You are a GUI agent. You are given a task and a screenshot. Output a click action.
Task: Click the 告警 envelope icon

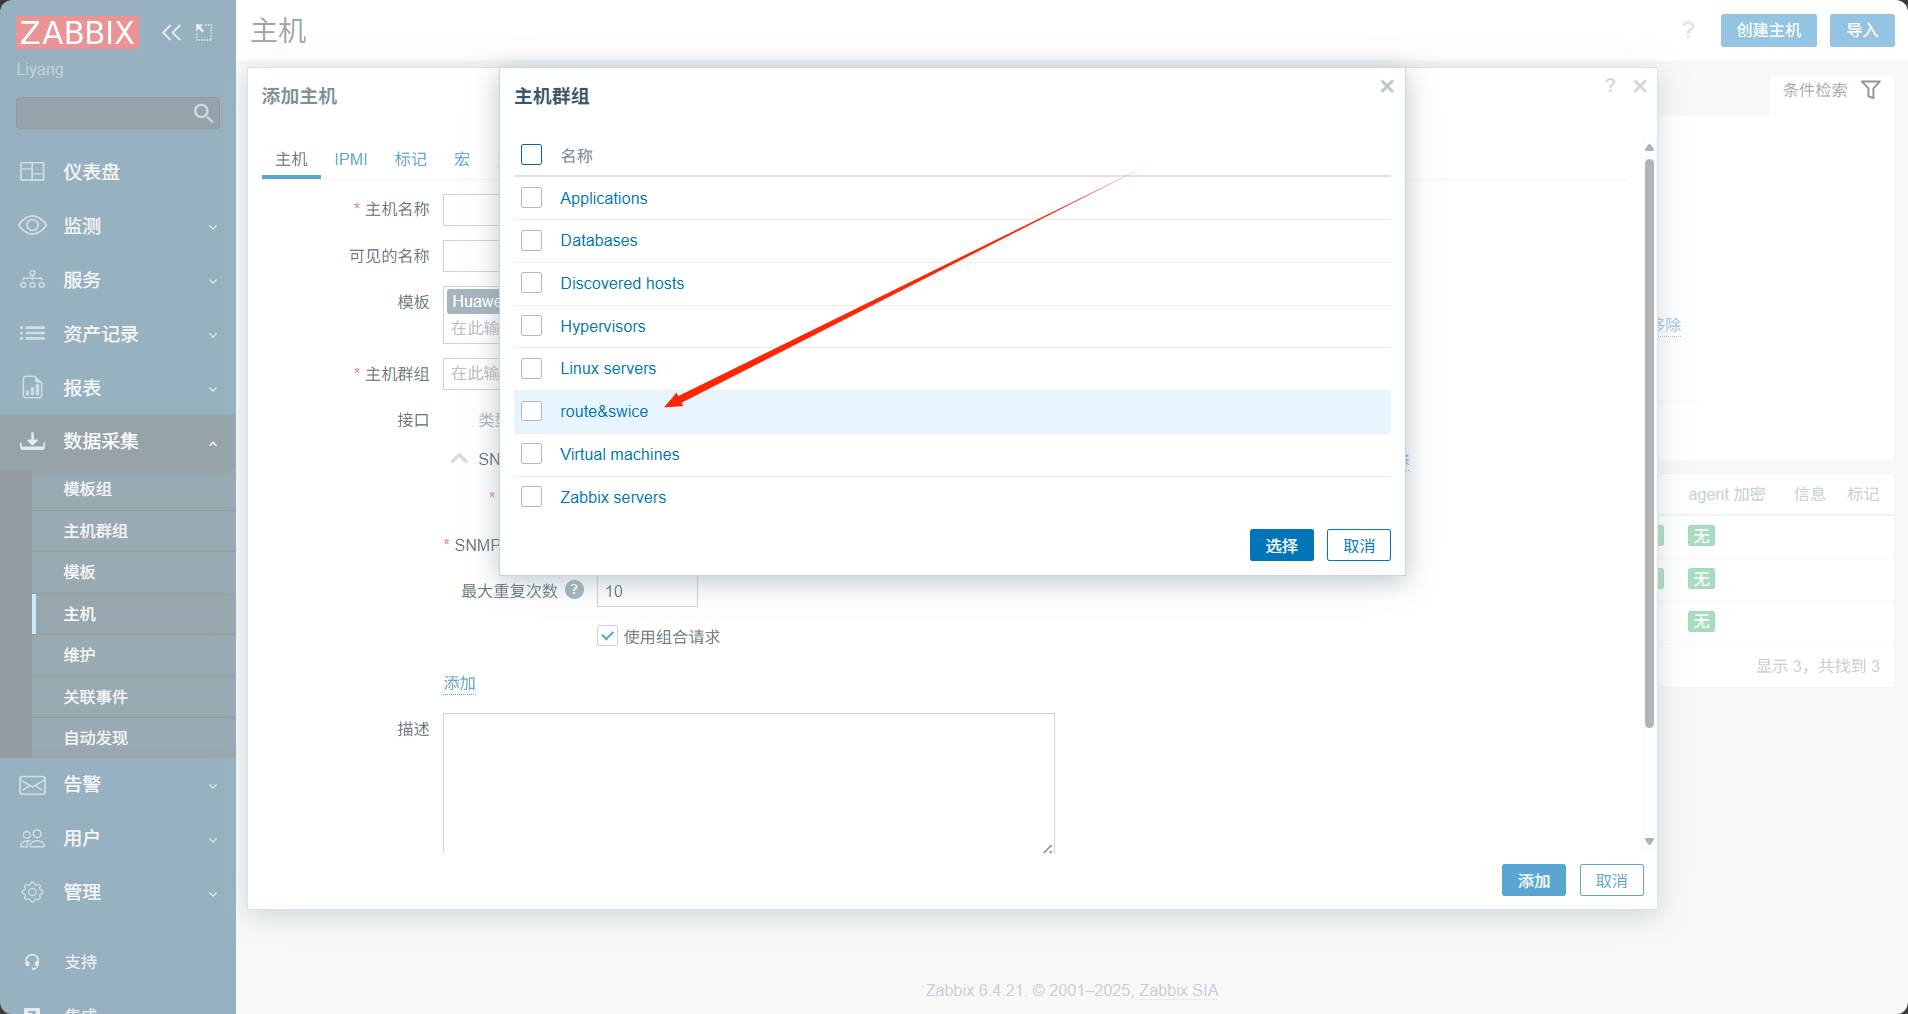pyautogui.click(x=32, y=785)
